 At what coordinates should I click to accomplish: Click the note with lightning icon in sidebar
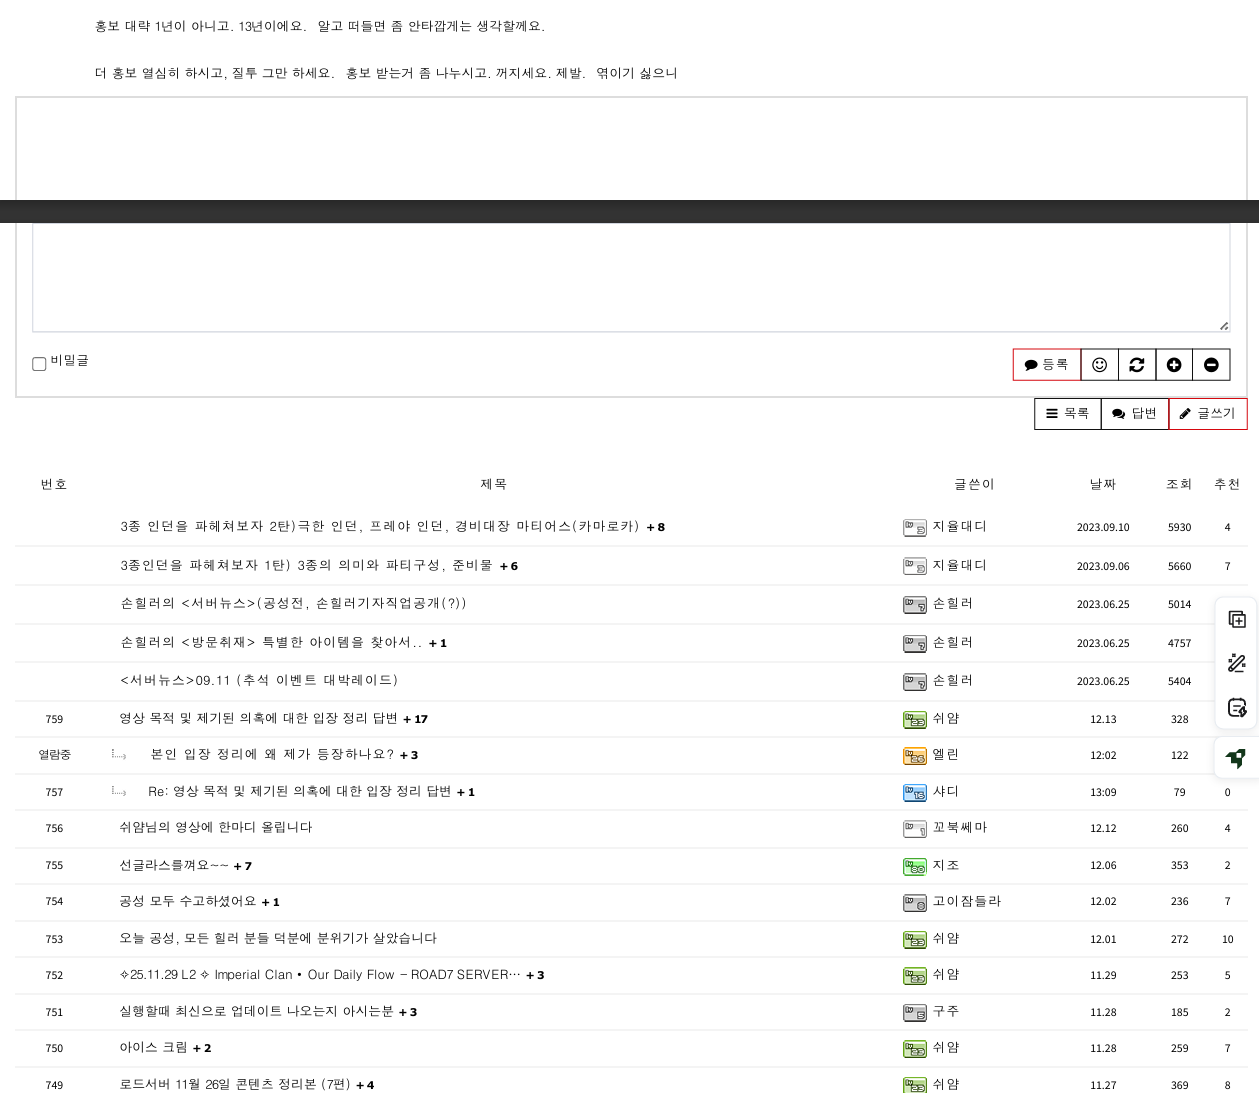[1237, 708]
